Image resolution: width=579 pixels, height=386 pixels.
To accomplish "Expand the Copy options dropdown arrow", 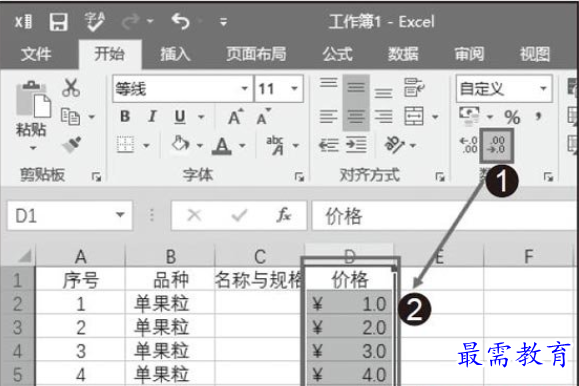I will 92,117.
